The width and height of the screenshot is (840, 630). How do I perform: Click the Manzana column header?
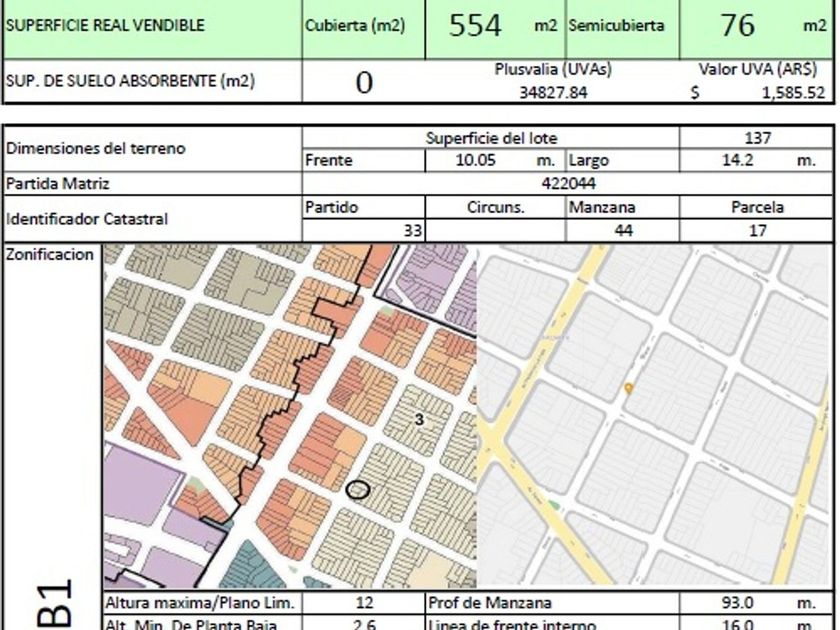pos(602,207)
